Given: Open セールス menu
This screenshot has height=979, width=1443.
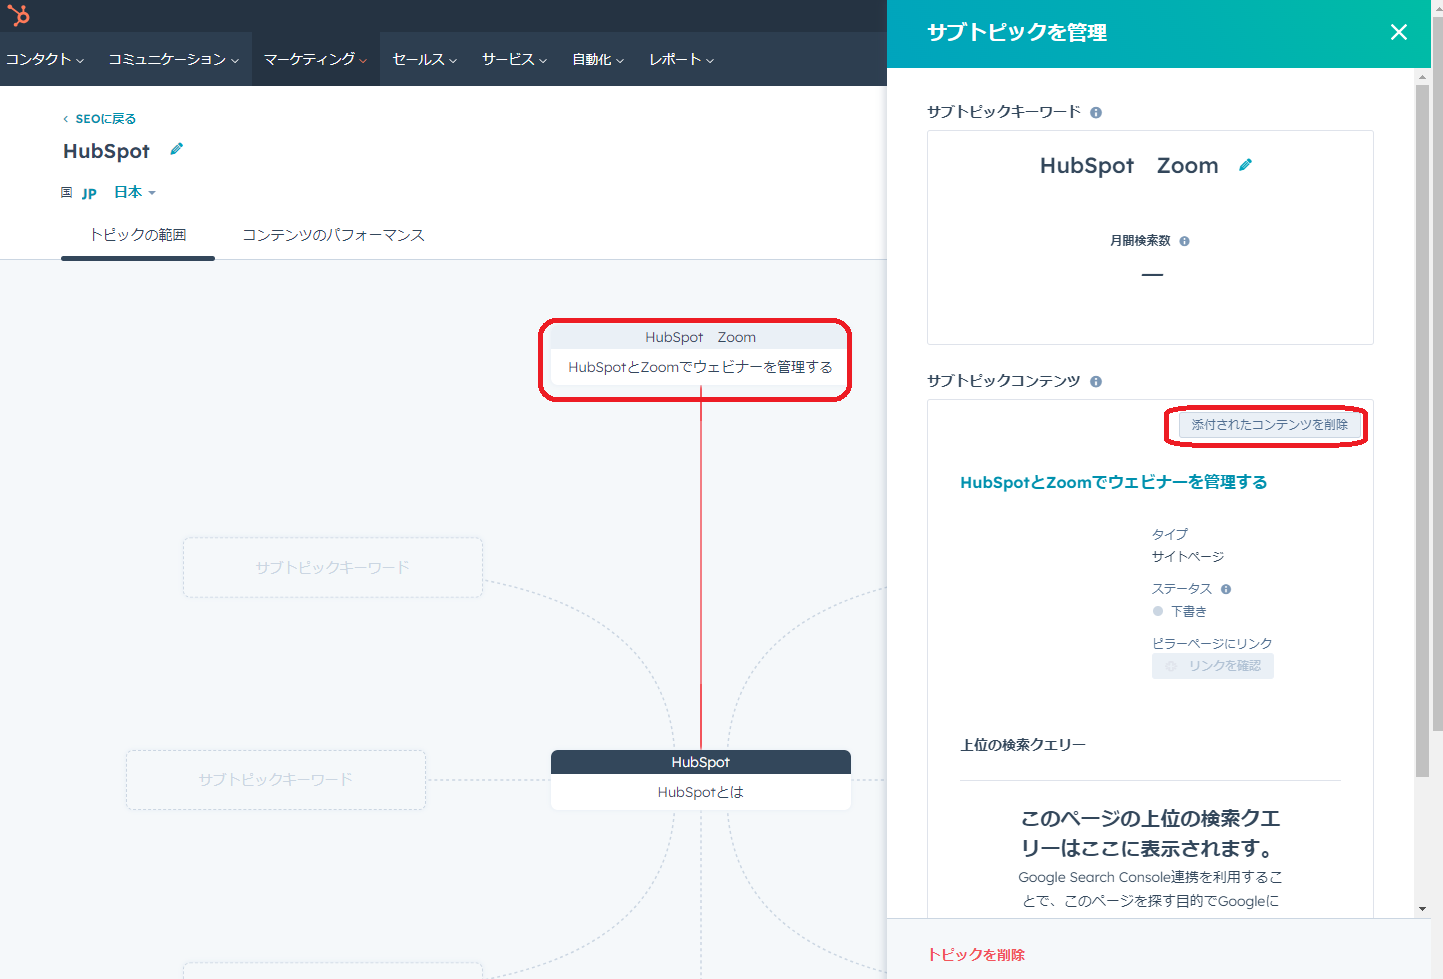Looking at the screenshot, I should click(425, 59).
